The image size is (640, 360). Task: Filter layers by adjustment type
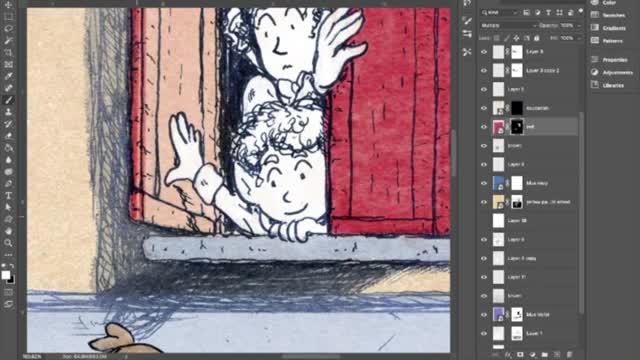(x=538, y=13)
